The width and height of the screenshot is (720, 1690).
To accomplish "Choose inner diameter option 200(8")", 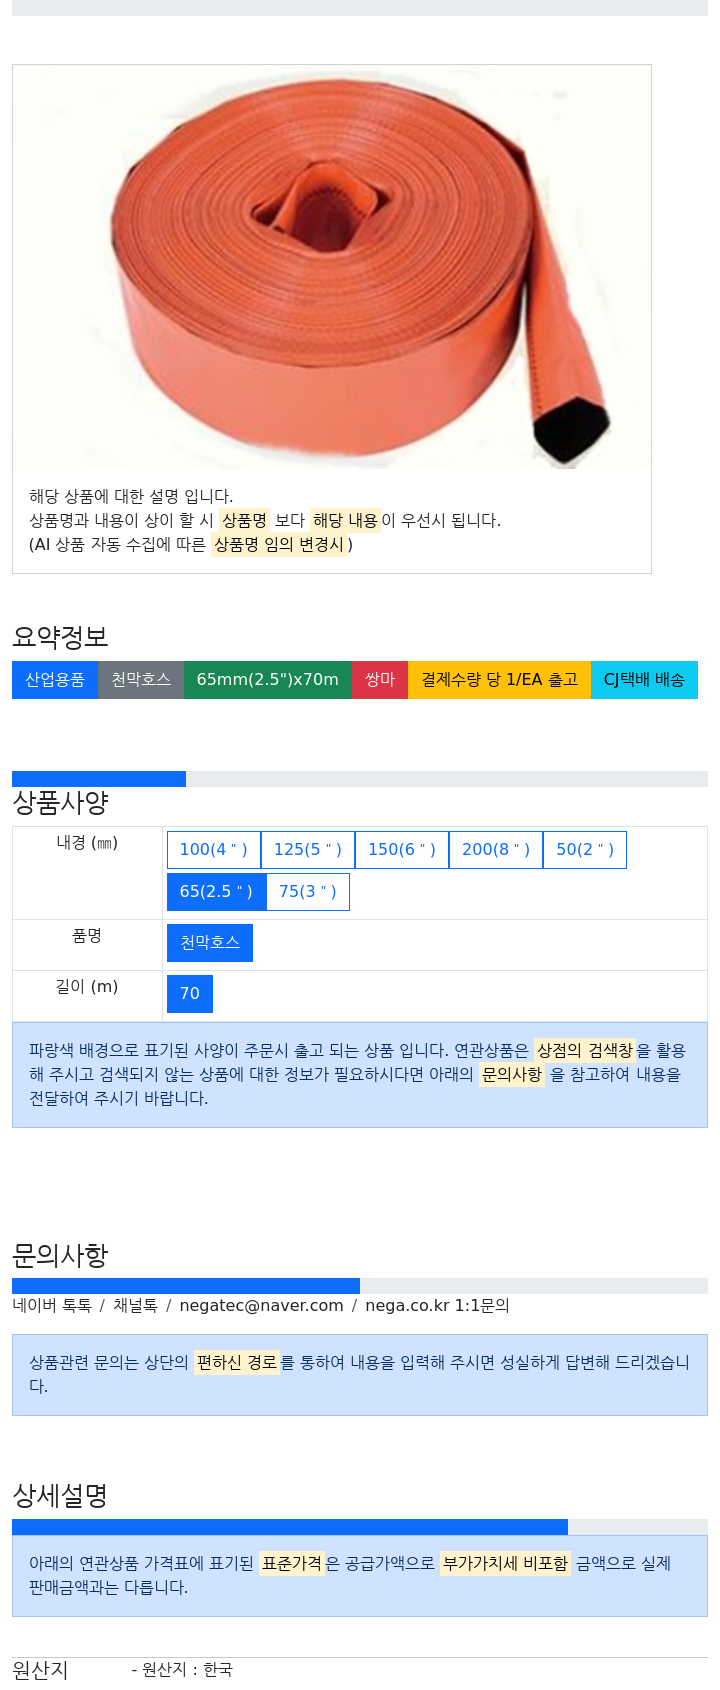I will click(496, 850).
